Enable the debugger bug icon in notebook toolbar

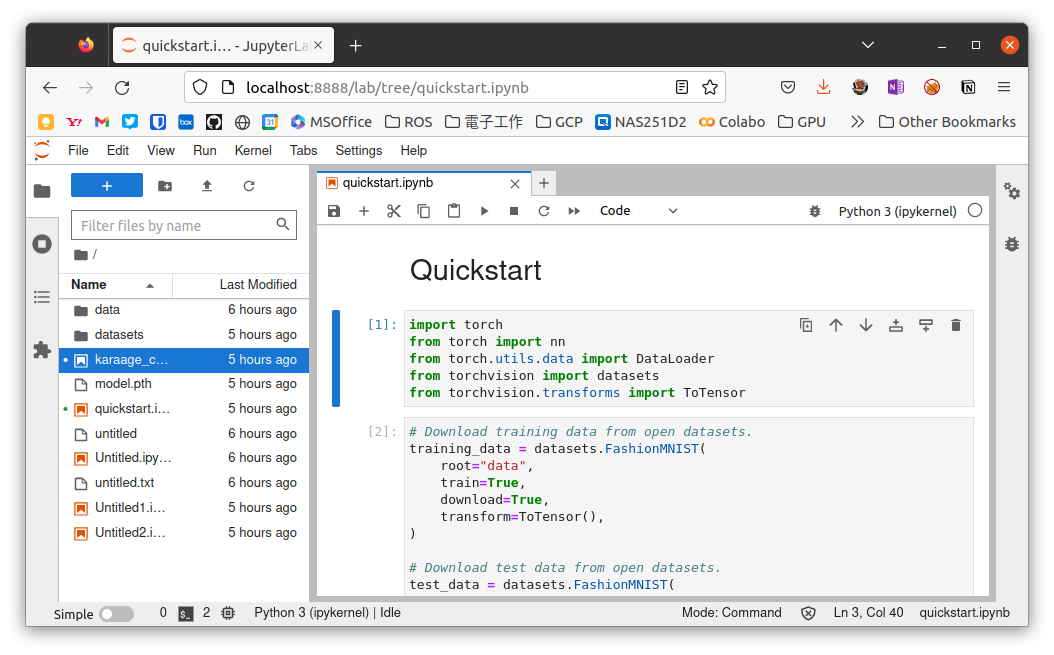tap(815, 211)
